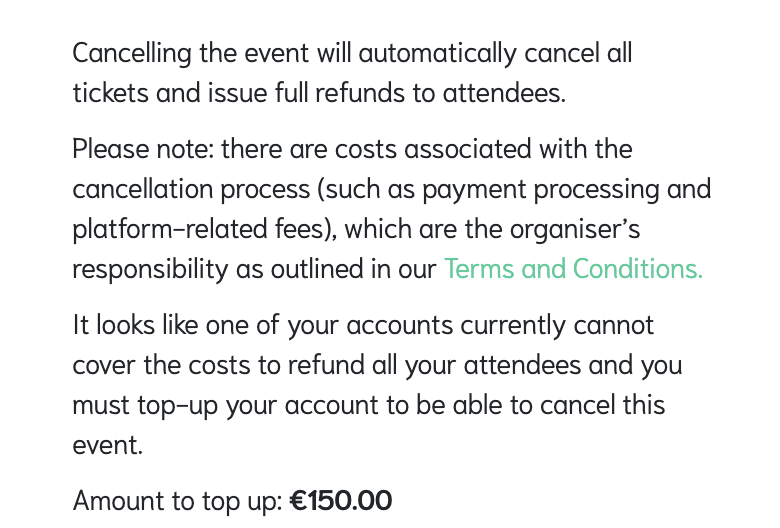Click the word 'event.' ending third paragraph
The image size is (780, 528).
coord(107,445)
